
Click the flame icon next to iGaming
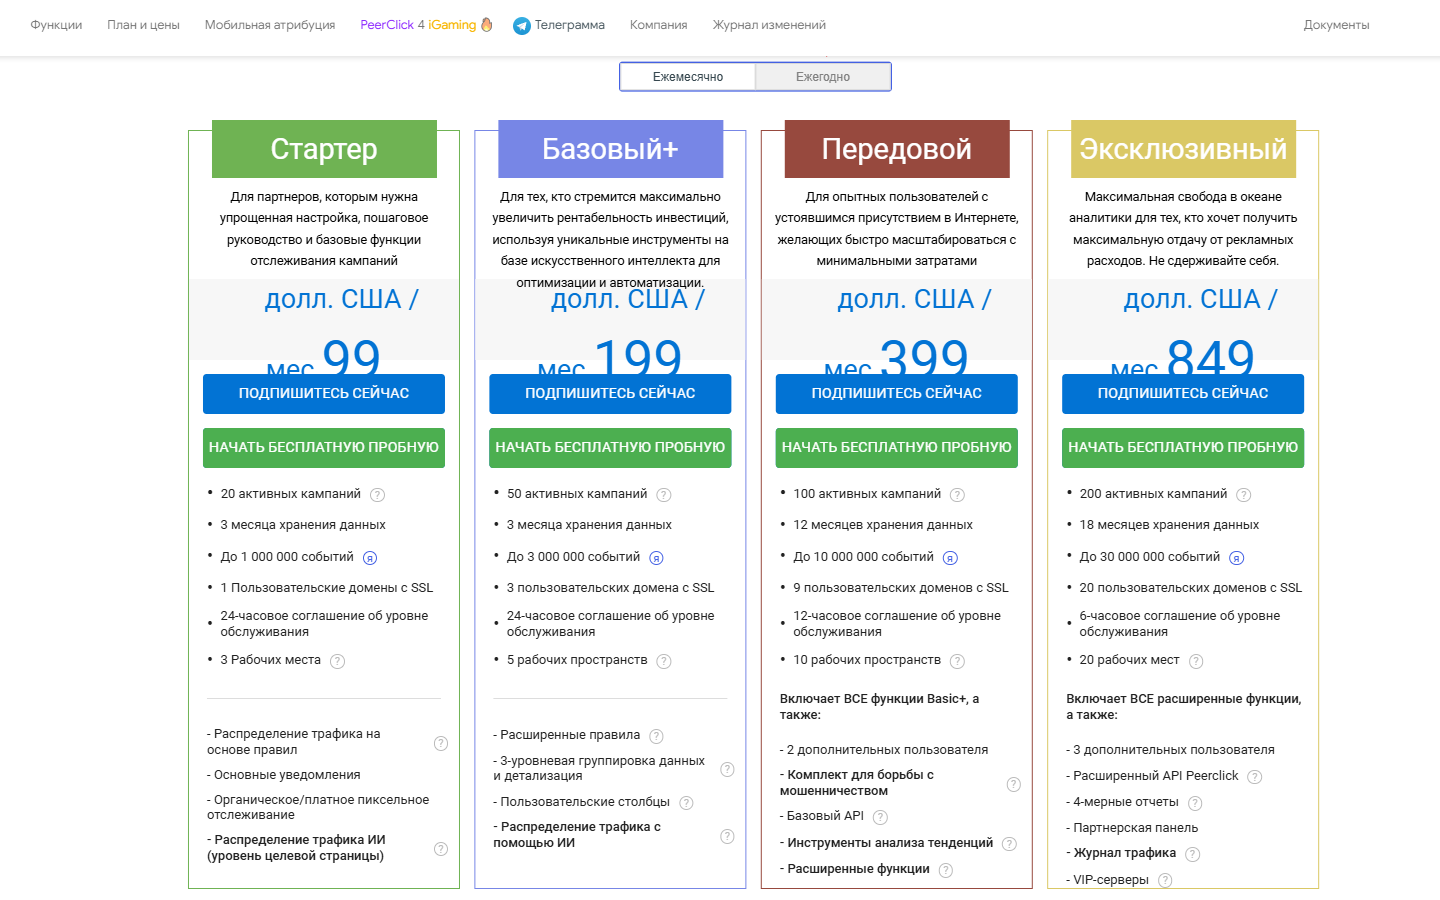coord(487,25)
